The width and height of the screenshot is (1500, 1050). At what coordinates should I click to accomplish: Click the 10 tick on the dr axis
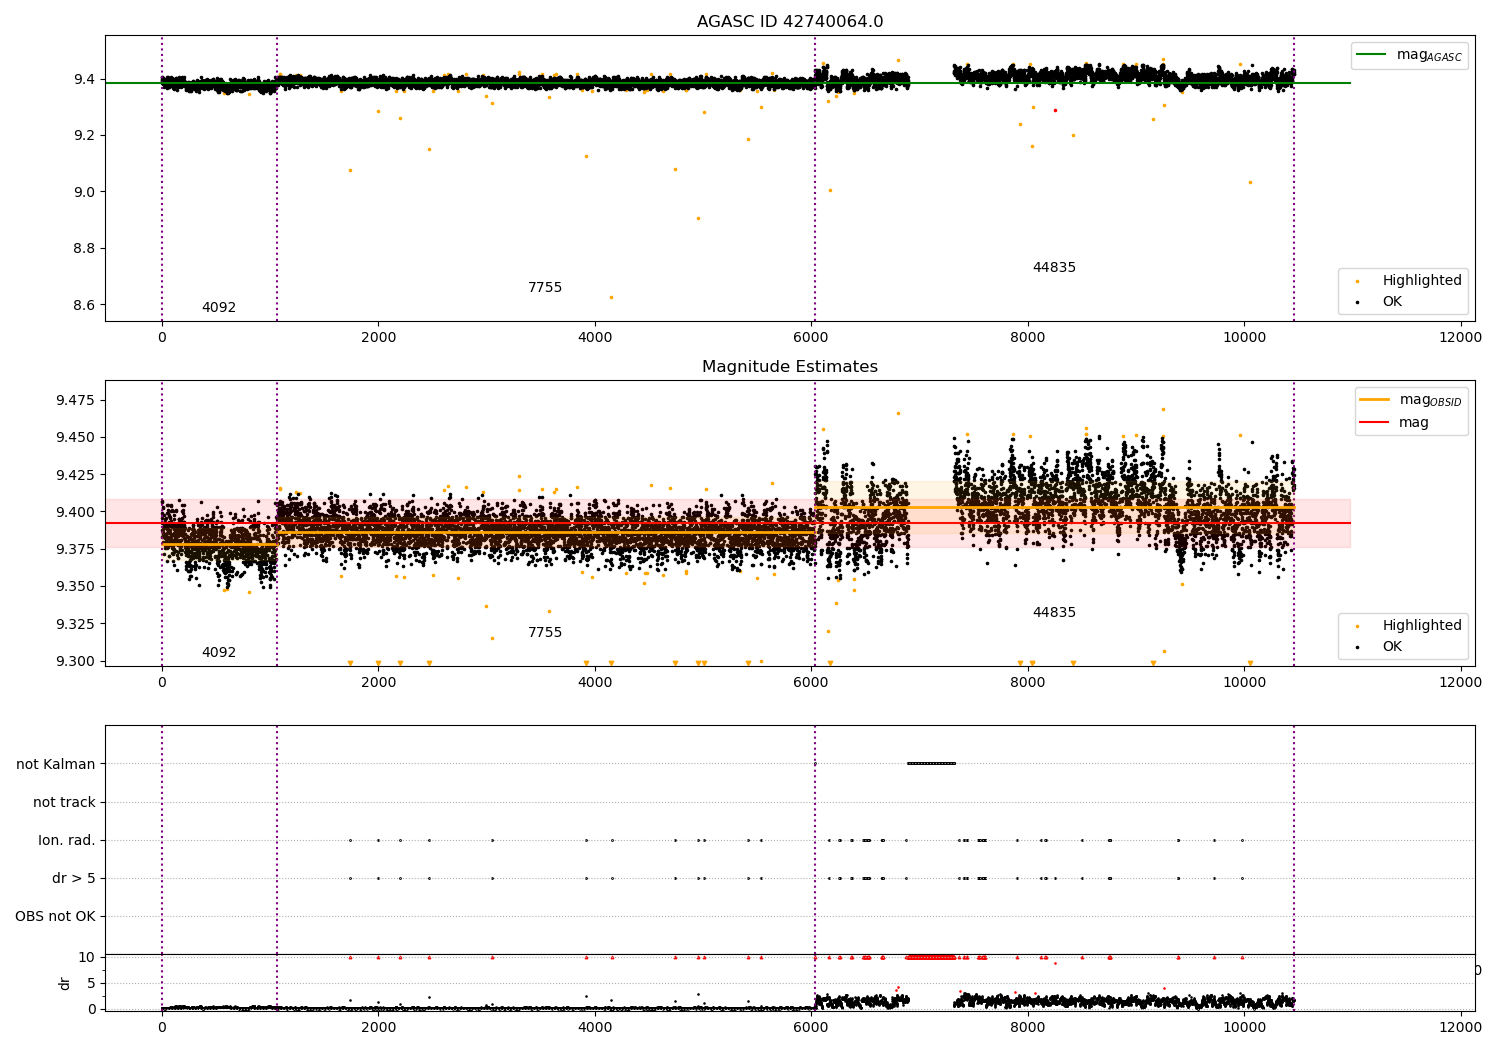pos(87,958)
